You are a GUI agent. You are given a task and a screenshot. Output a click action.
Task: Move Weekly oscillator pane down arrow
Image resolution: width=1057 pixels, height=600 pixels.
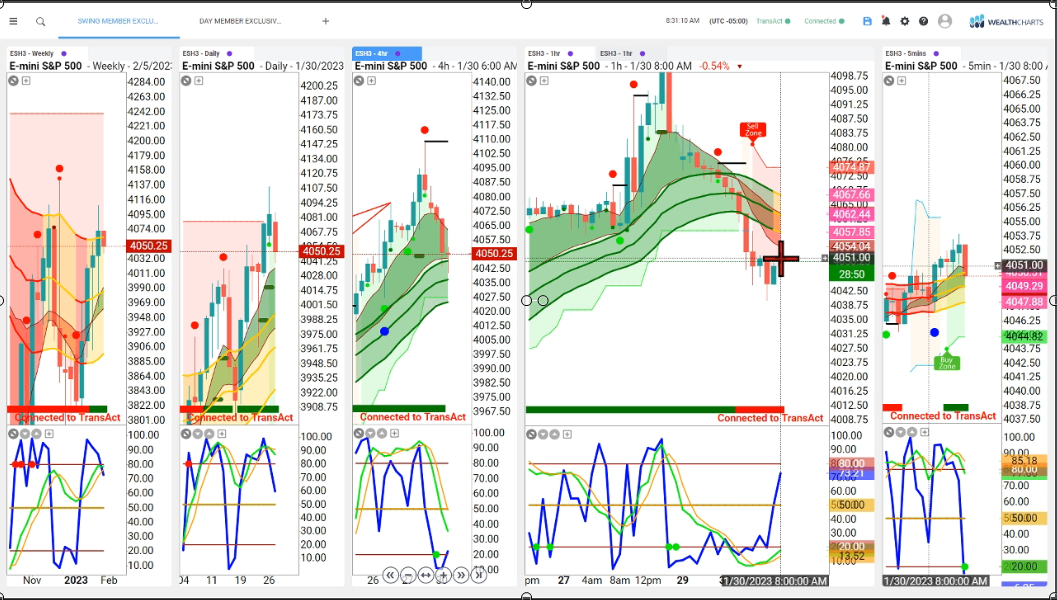click(25, 434)
